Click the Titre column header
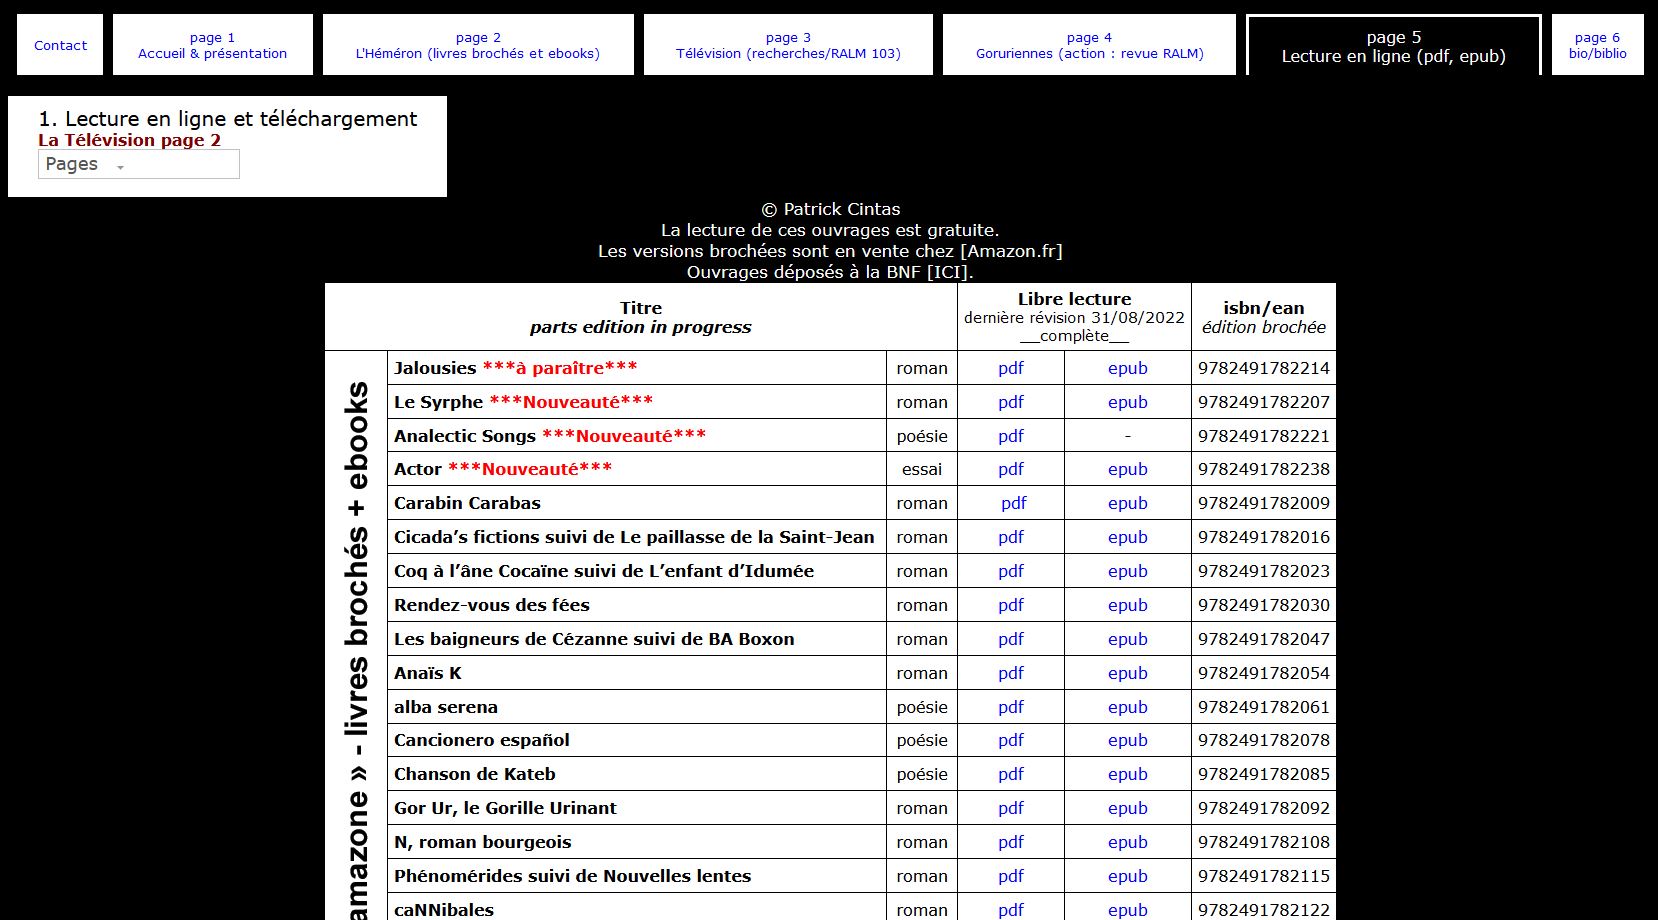1658x920 pixels. (641, 317)
